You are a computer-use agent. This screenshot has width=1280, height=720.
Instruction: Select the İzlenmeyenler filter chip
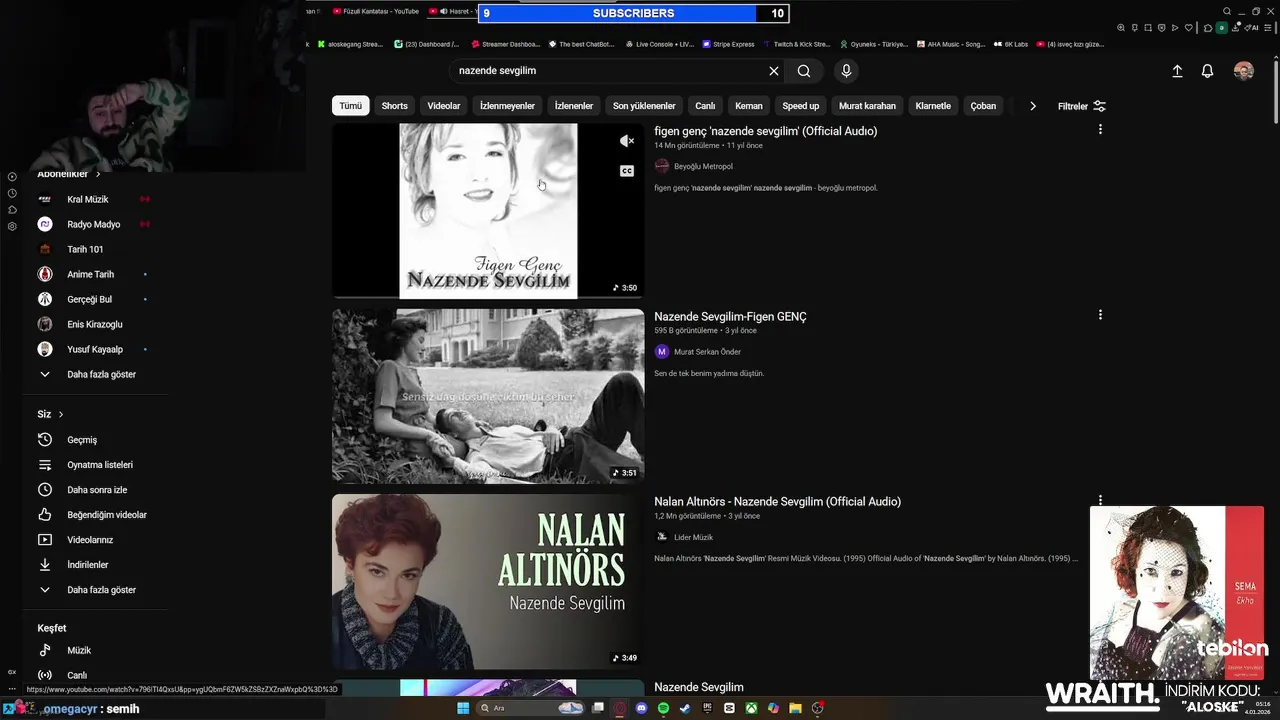(507, 106)
